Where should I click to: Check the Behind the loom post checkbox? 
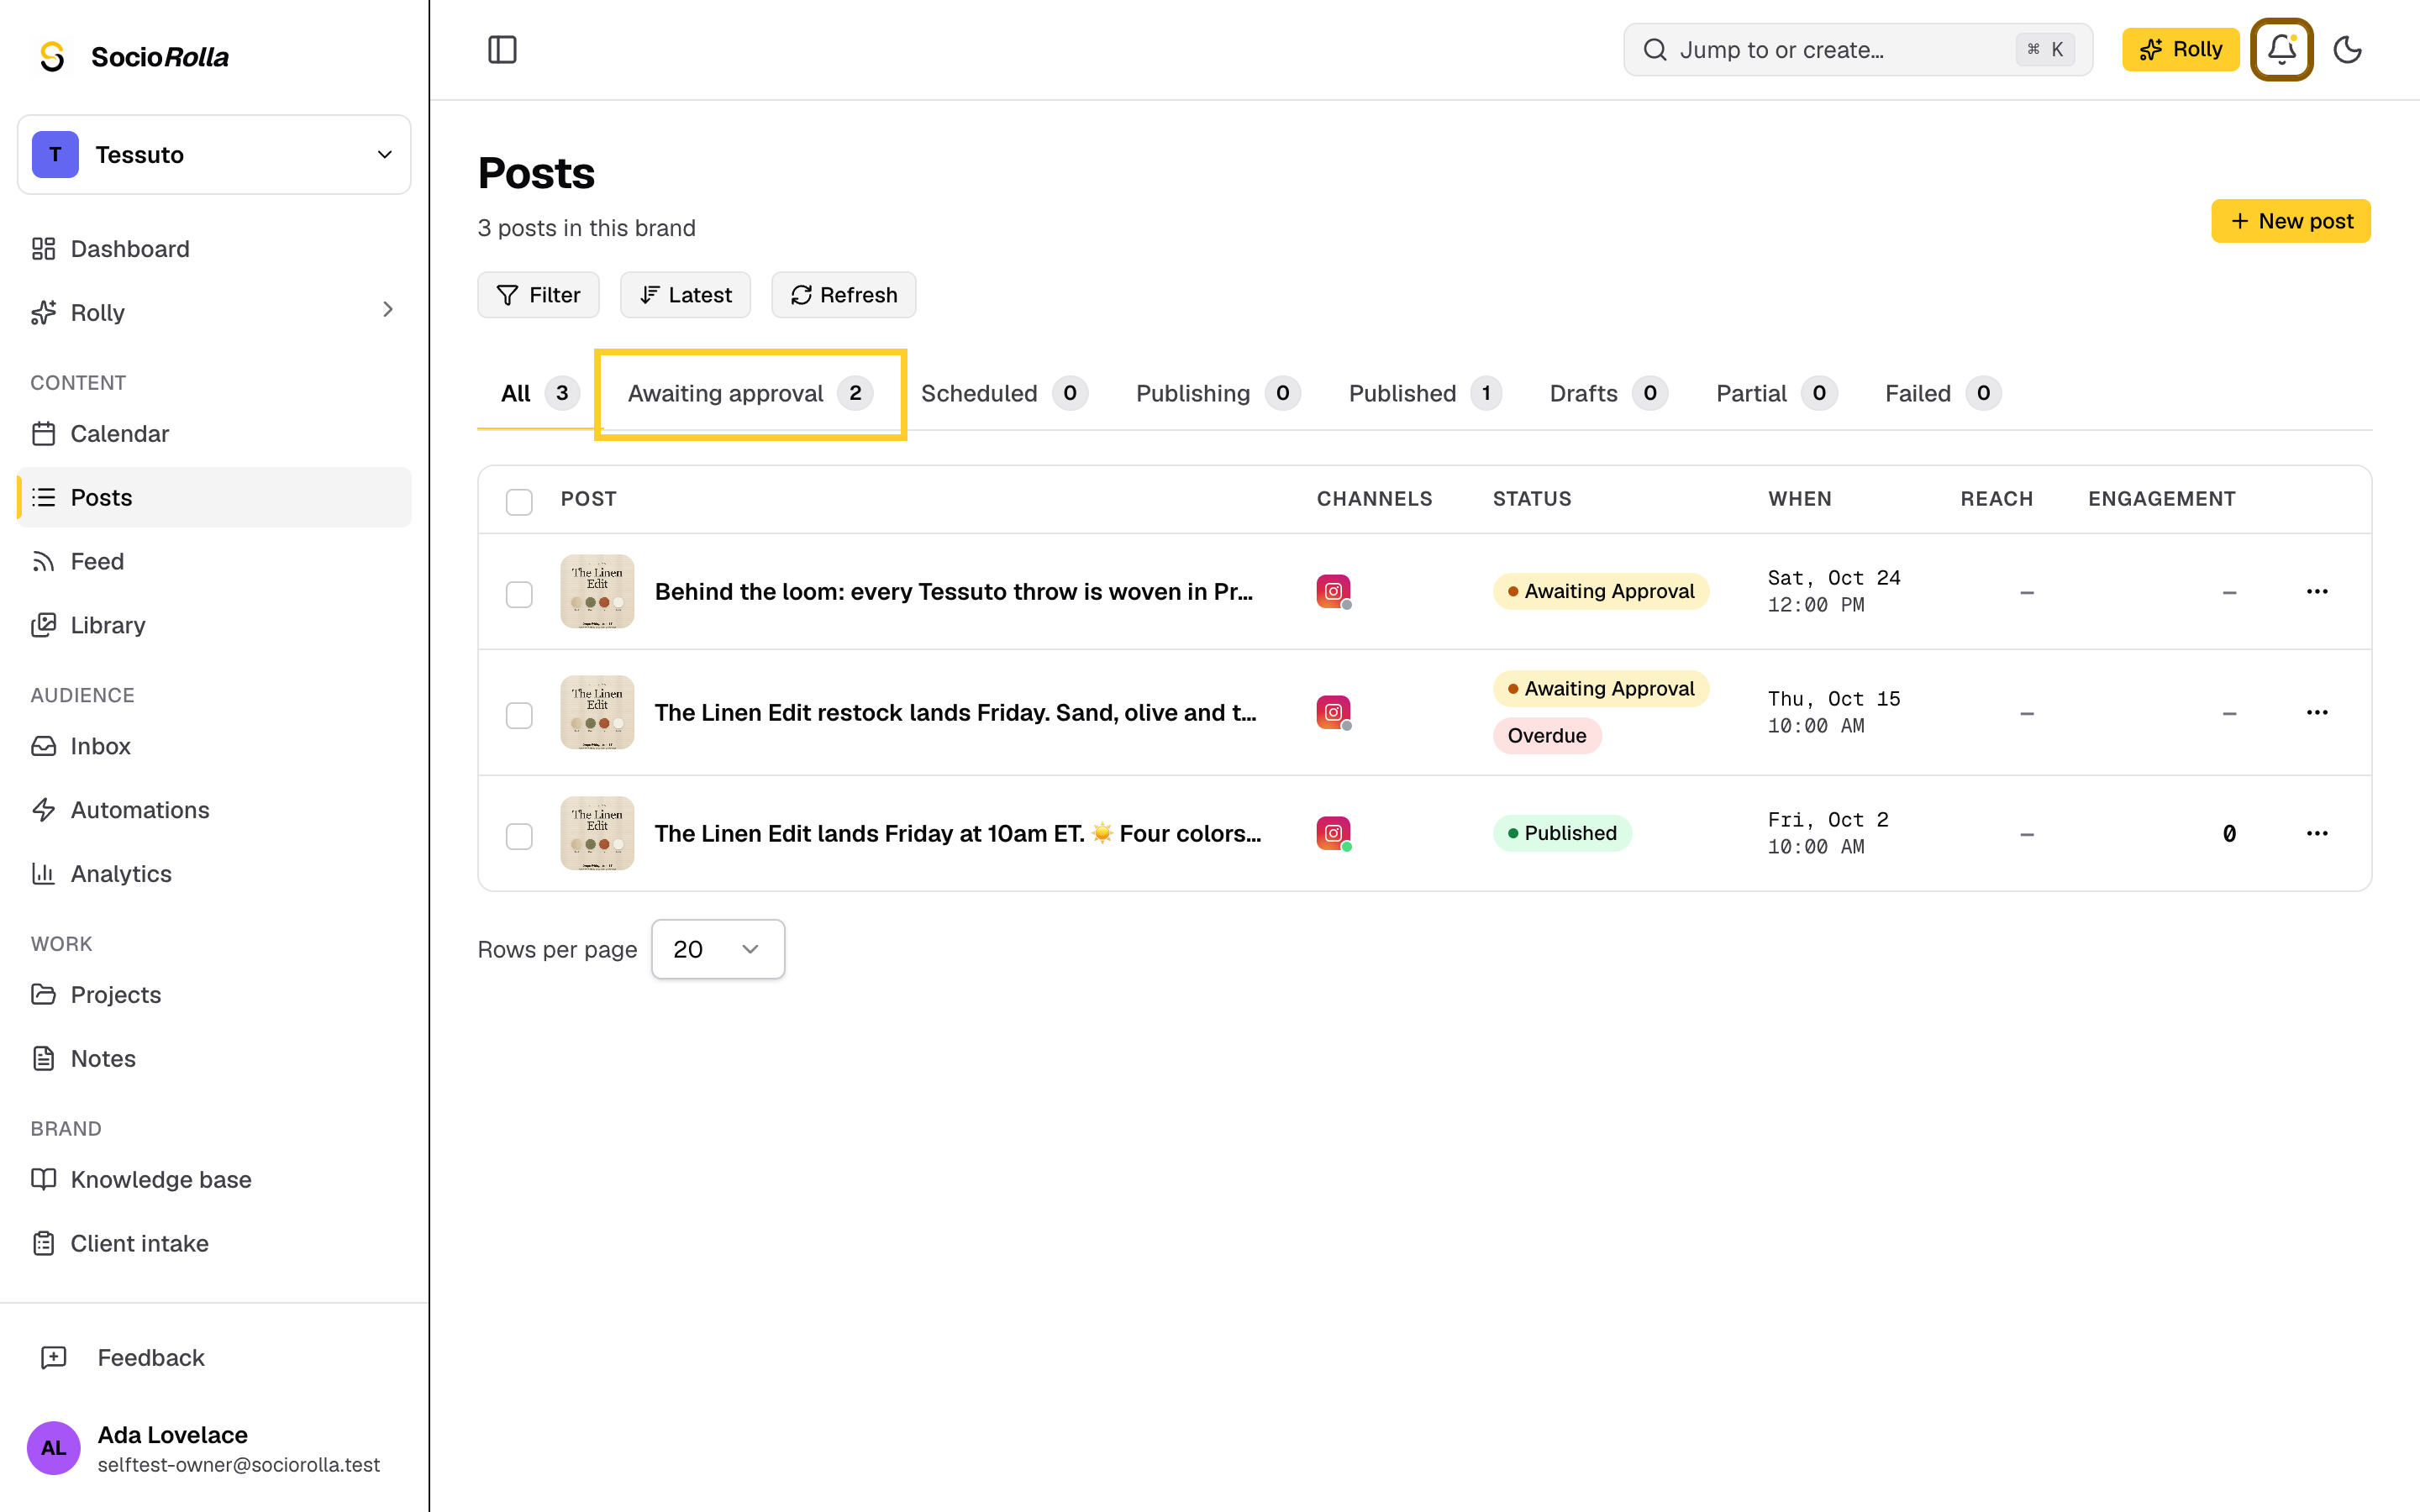519,594
